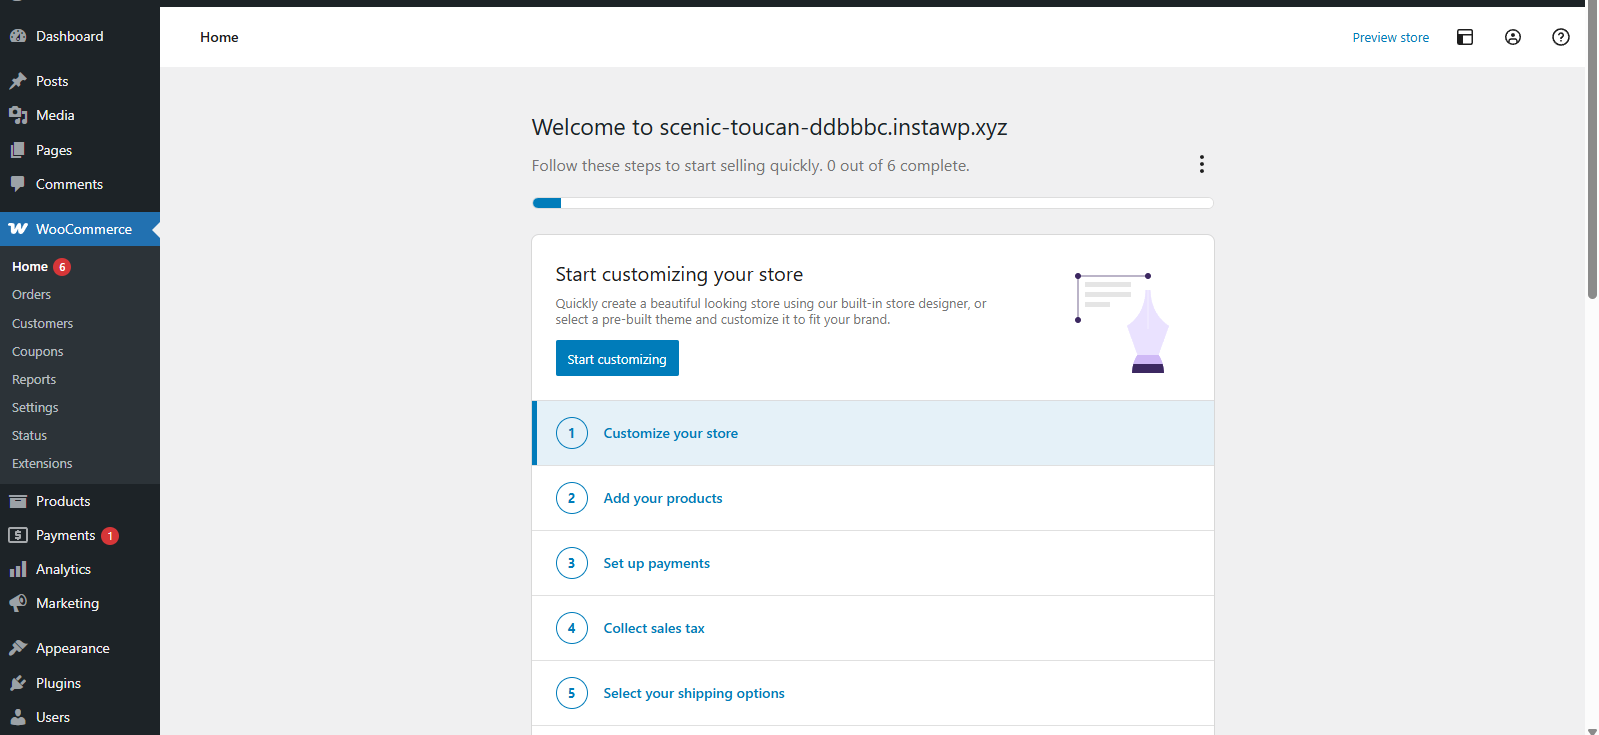Click the store designer pen illustration
1599x735 pixels.
(x=1122, y=322)
